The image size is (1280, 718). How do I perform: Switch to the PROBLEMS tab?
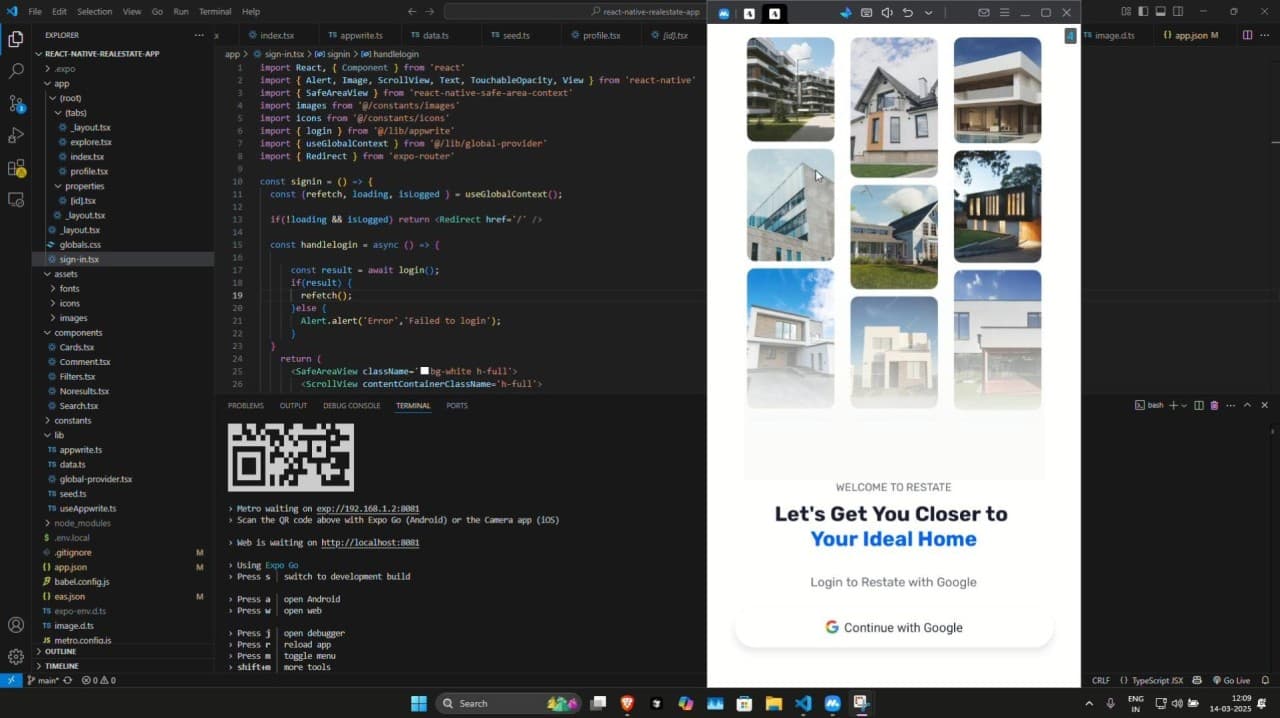[x=245, y=406]
